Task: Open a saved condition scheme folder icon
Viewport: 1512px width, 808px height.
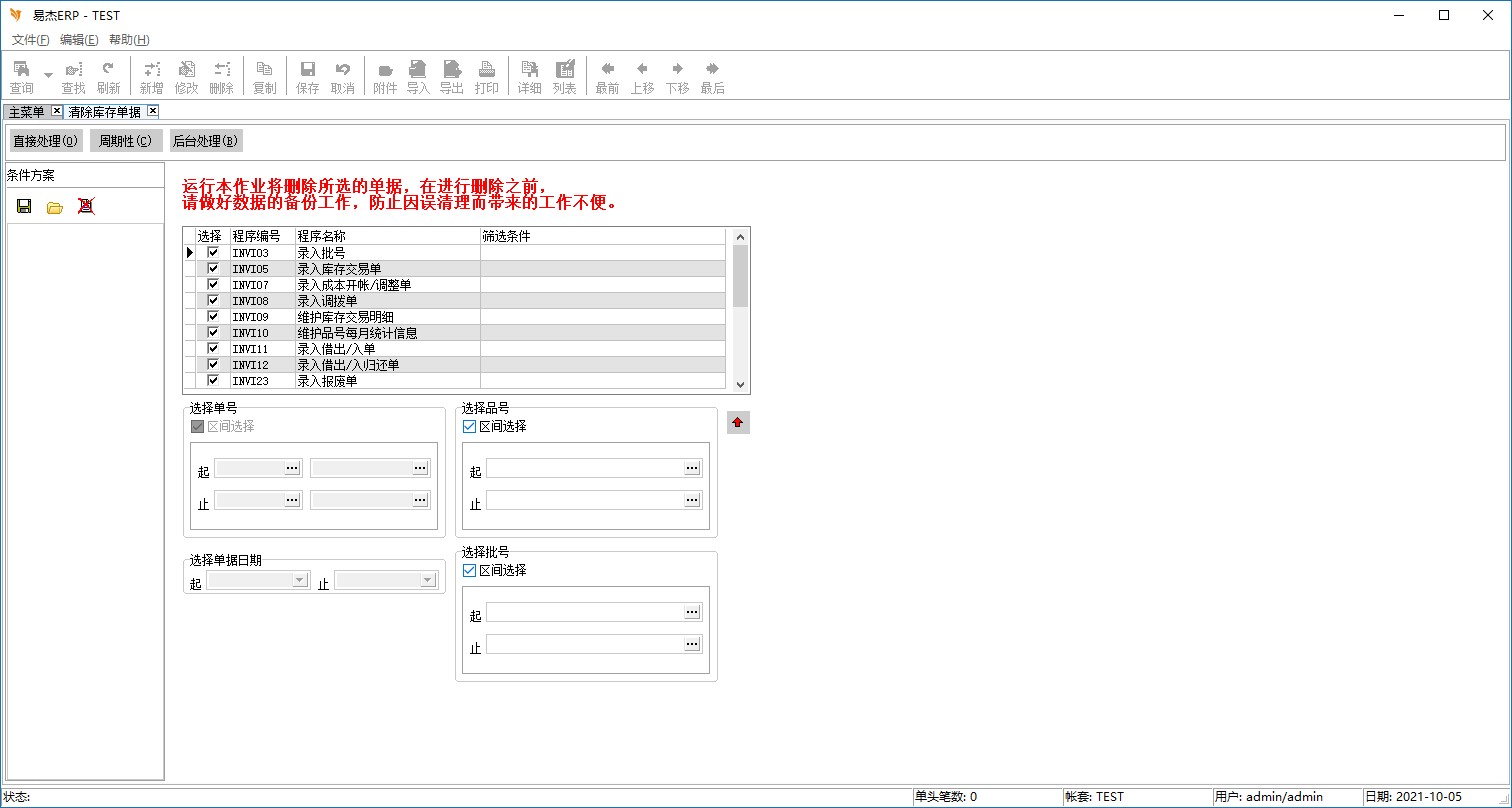Action: click(55, 207)
